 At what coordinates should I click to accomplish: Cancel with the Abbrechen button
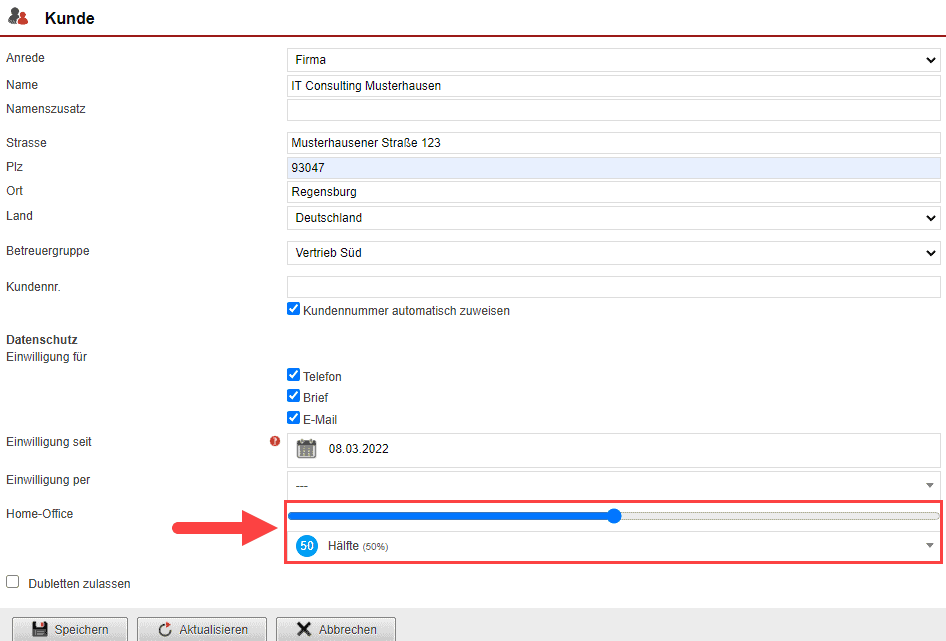tap(336, 629)
